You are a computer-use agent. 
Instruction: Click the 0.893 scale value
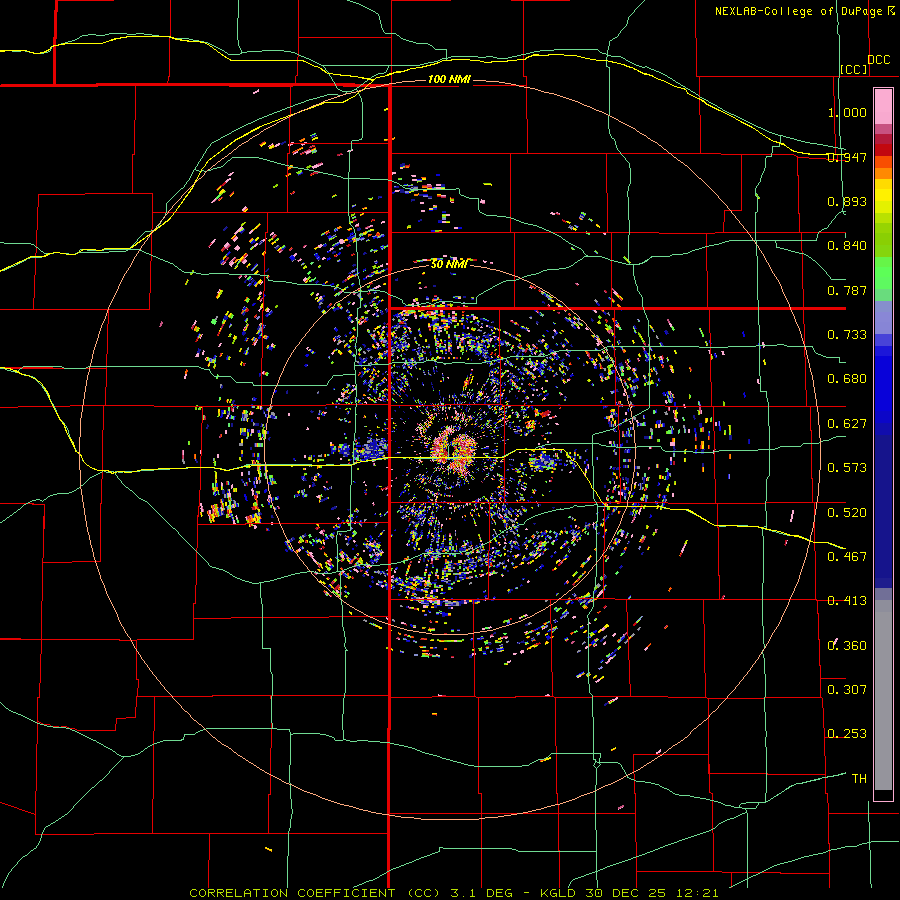[x=847, y=201]
